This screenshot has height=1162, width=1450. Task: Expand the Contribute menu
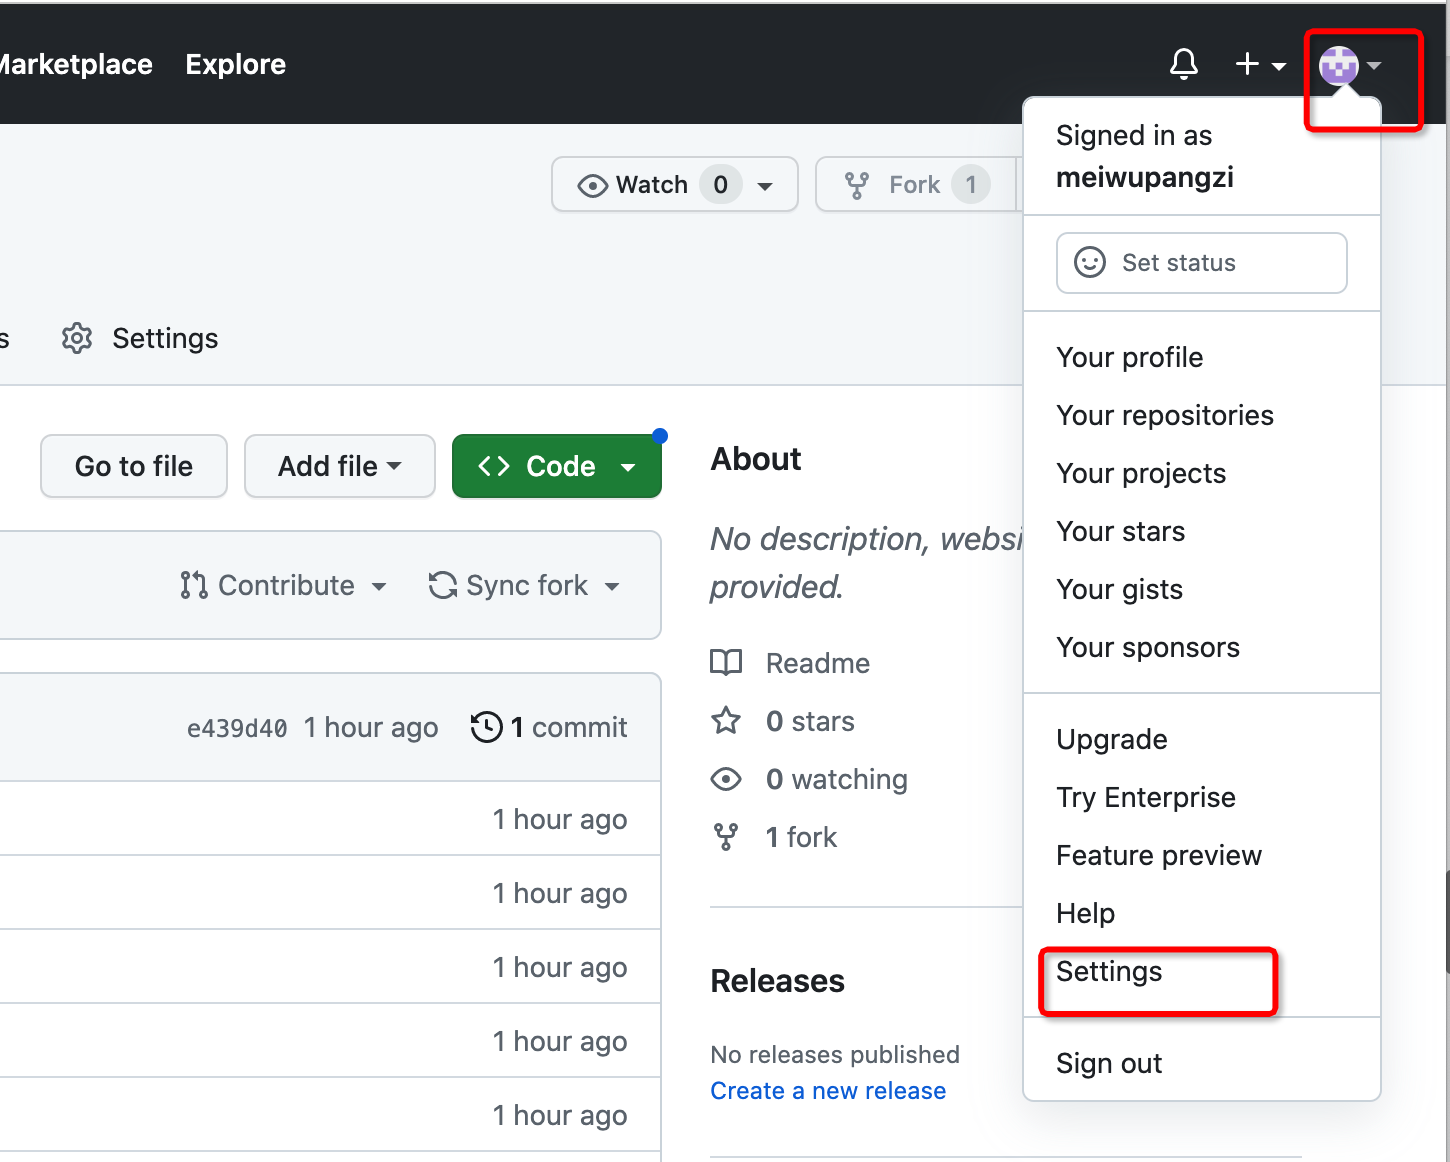click(284, 585)
